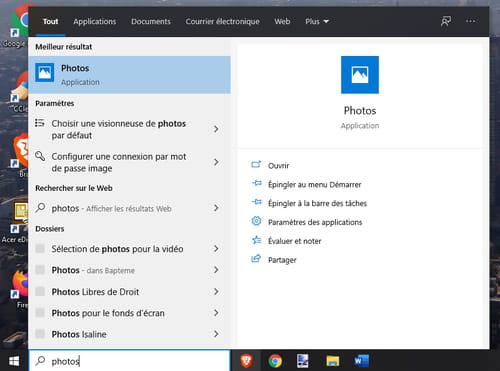Screen dimensions: 500x371
Task: Open Word from the taskbar
Action: tap(361, 361)
